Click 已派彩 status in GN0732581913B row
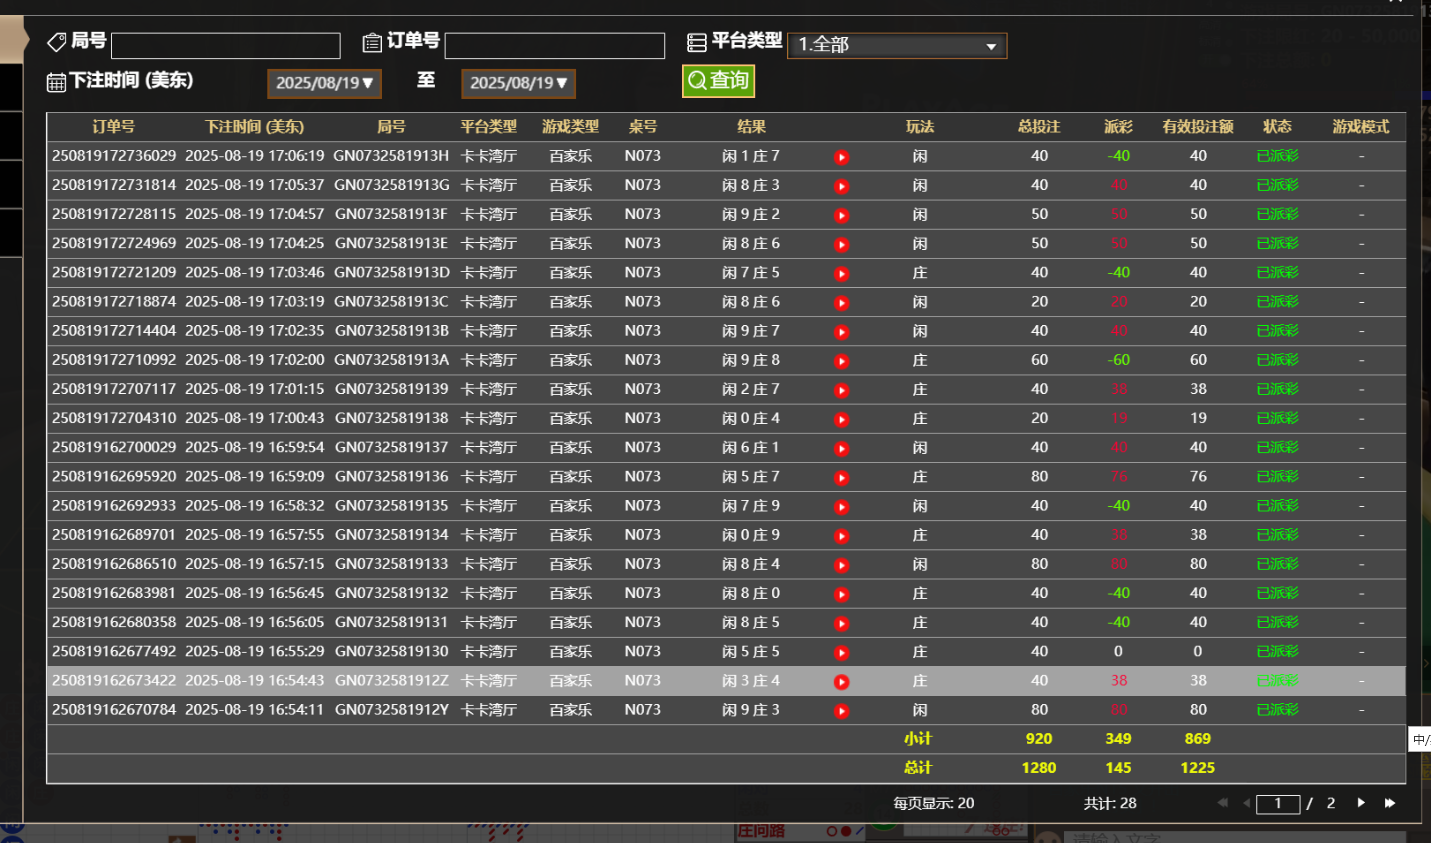1431x843 pixels. (x=1277, y=331)
